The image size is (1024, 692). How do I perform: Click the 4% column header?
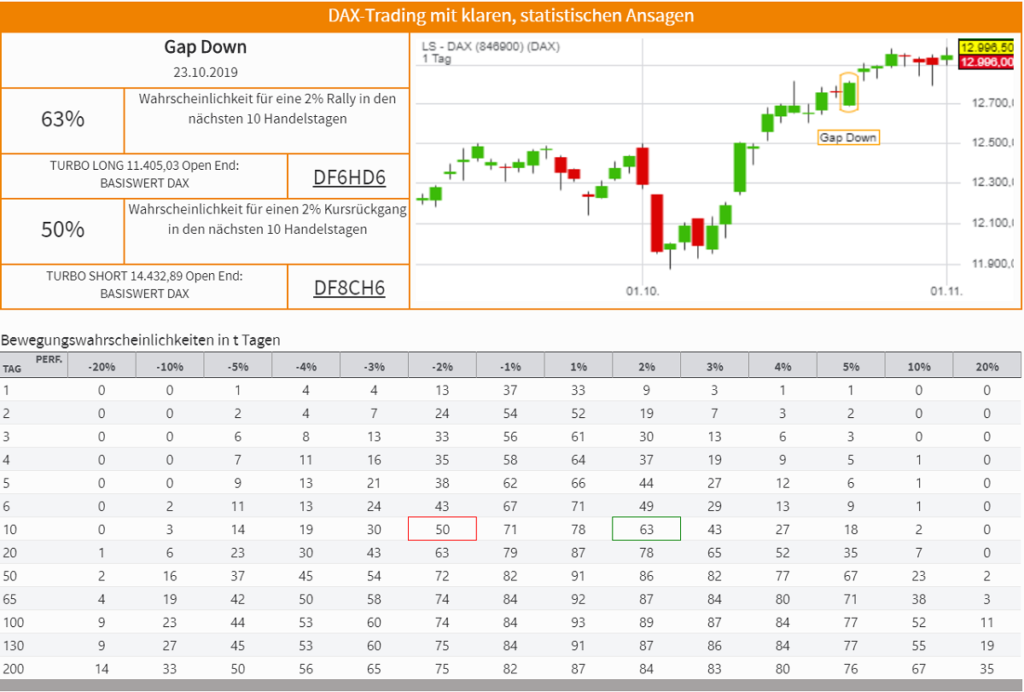tap(782, 367)
